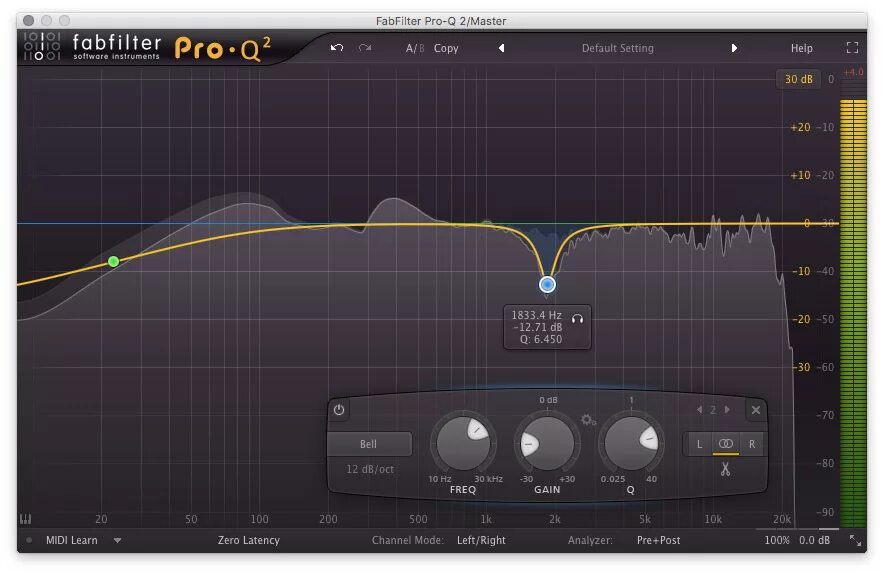Copy settings with the Copy button

coord(446,48)
